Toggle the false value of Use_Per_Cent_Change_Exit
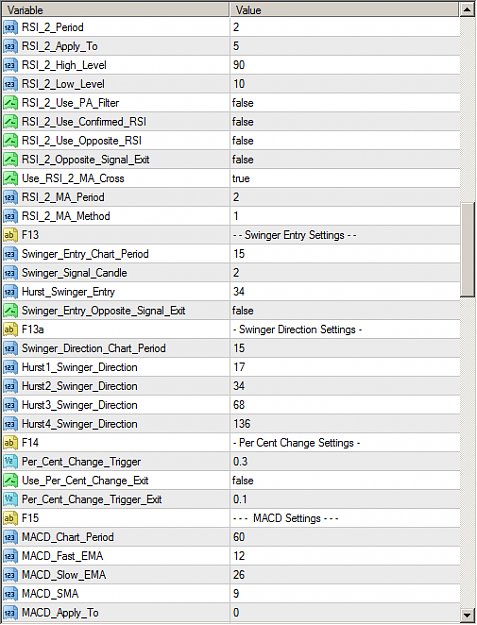The height and width of the screenshot is (625, 477). 243,481
